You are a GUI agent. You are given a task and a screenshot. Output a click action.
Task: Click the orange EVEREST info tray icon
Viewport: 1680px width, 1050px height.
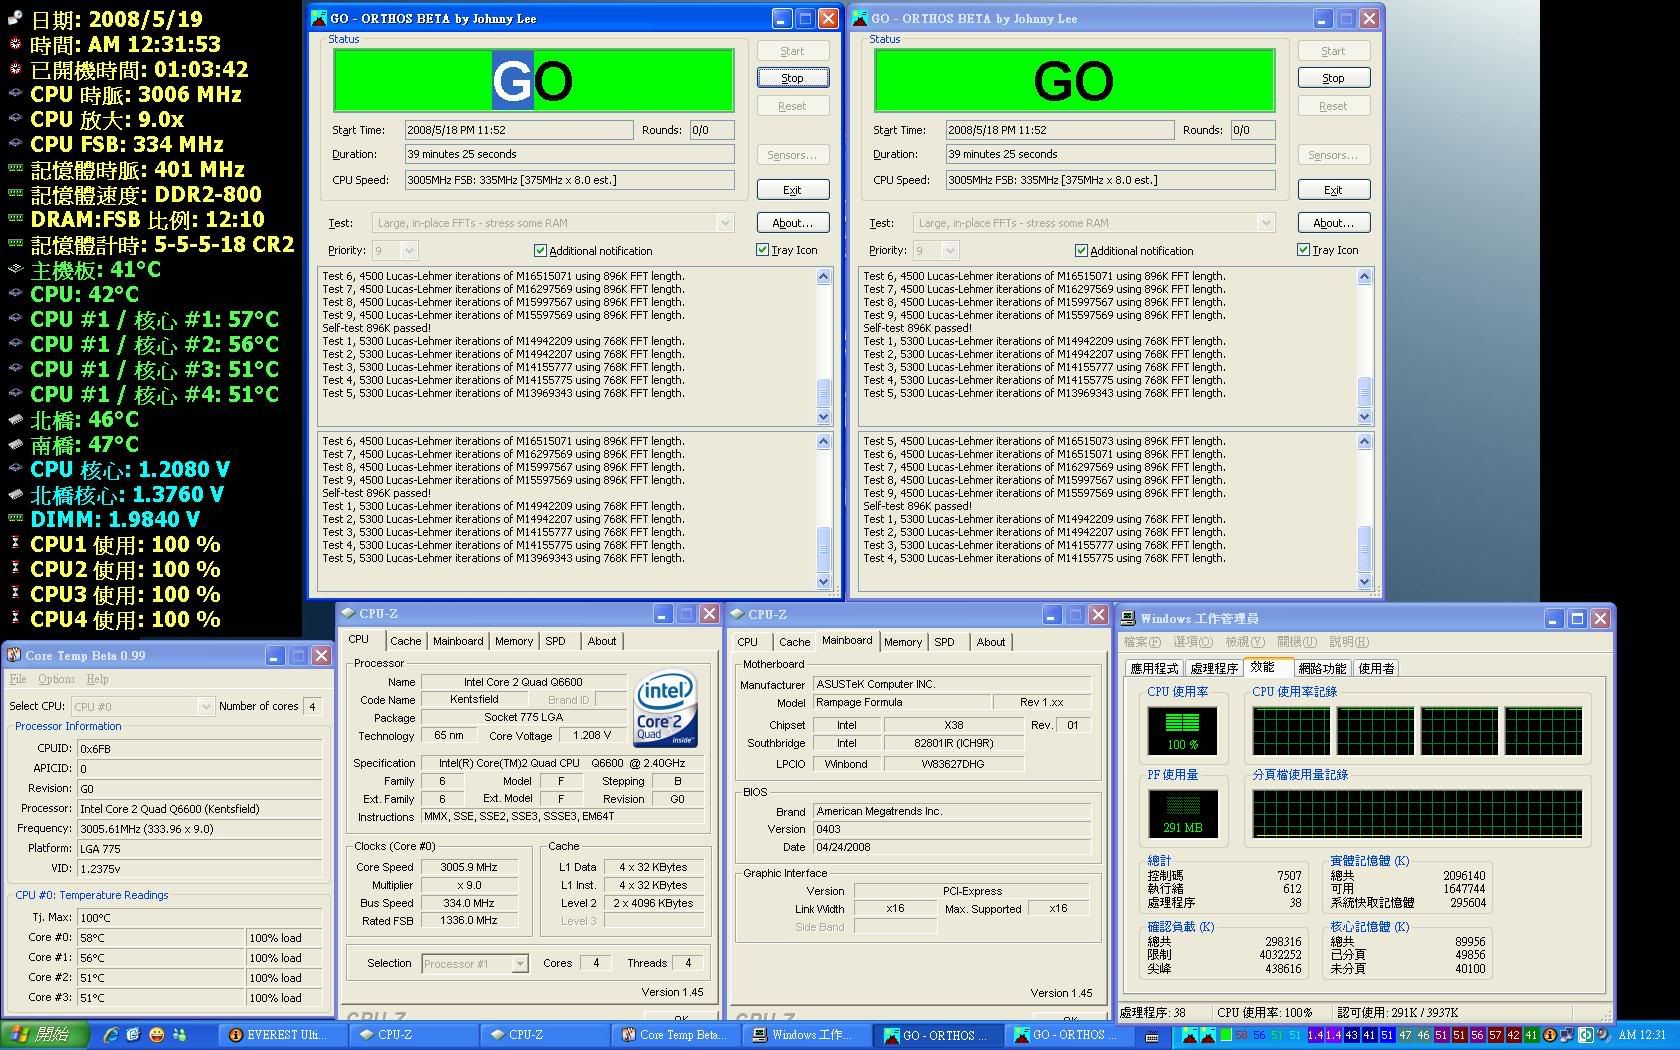(x=1549, y=1035)
